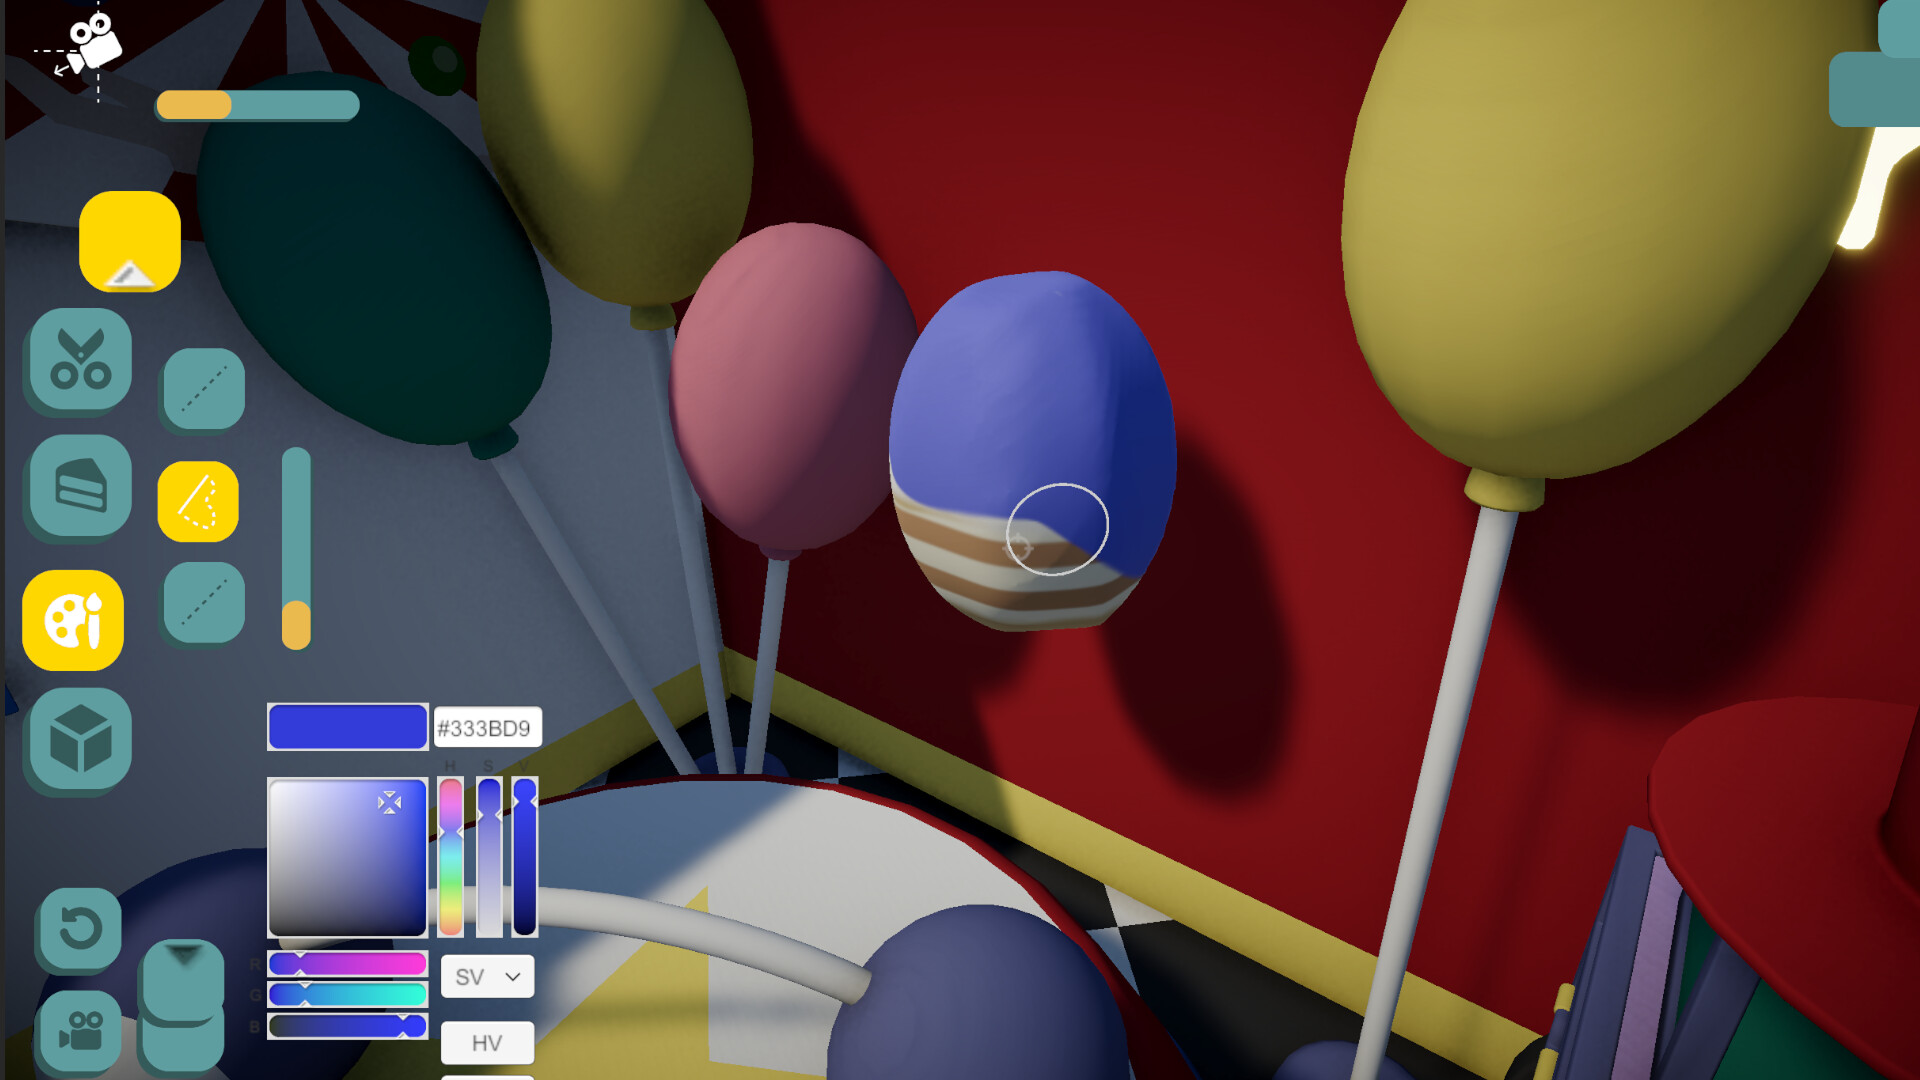The height and width of the screenshot is (1080, 1920).
Task: Click the undo circular arrow button
Action: tap(80, 929)
